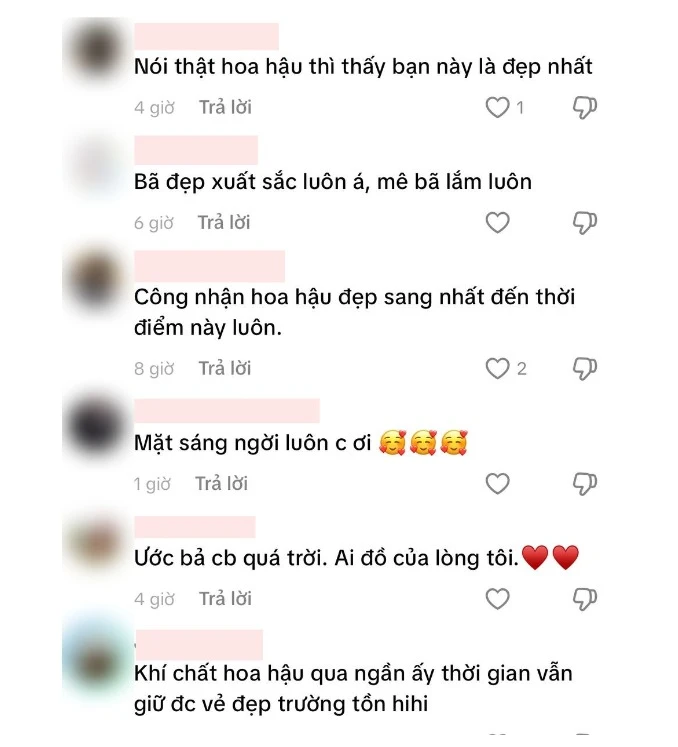Reply to the 'Ước bả cb' comment

tap(225, 599)
